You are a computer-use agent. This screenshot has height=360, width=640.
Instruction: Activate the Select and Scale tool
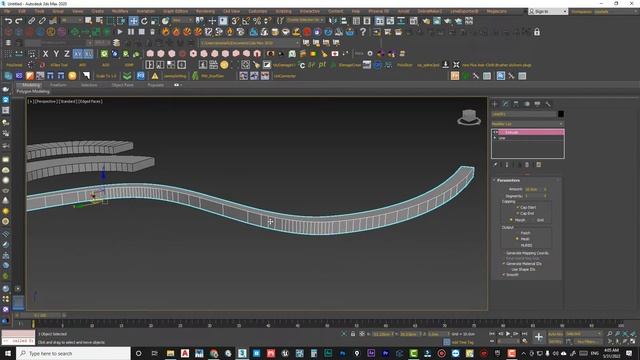pos(155,20)
